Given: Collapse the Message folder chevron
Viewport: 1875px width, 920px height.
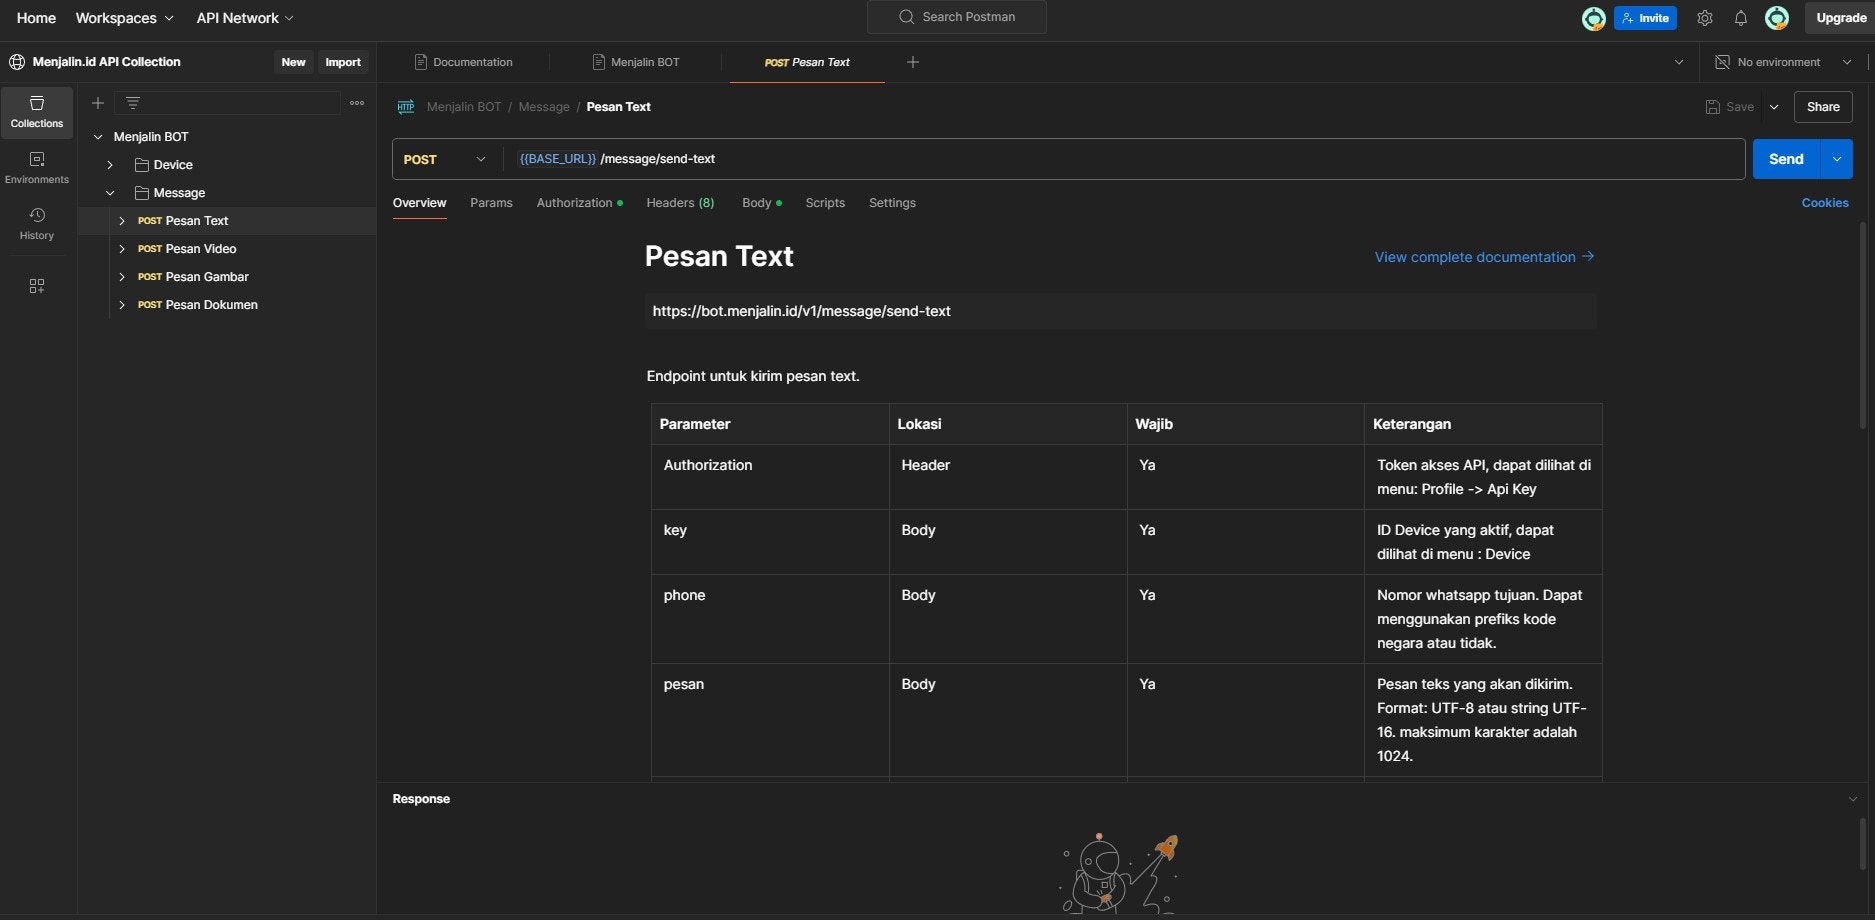Looking at the screenshot, I should coord(110,193).
